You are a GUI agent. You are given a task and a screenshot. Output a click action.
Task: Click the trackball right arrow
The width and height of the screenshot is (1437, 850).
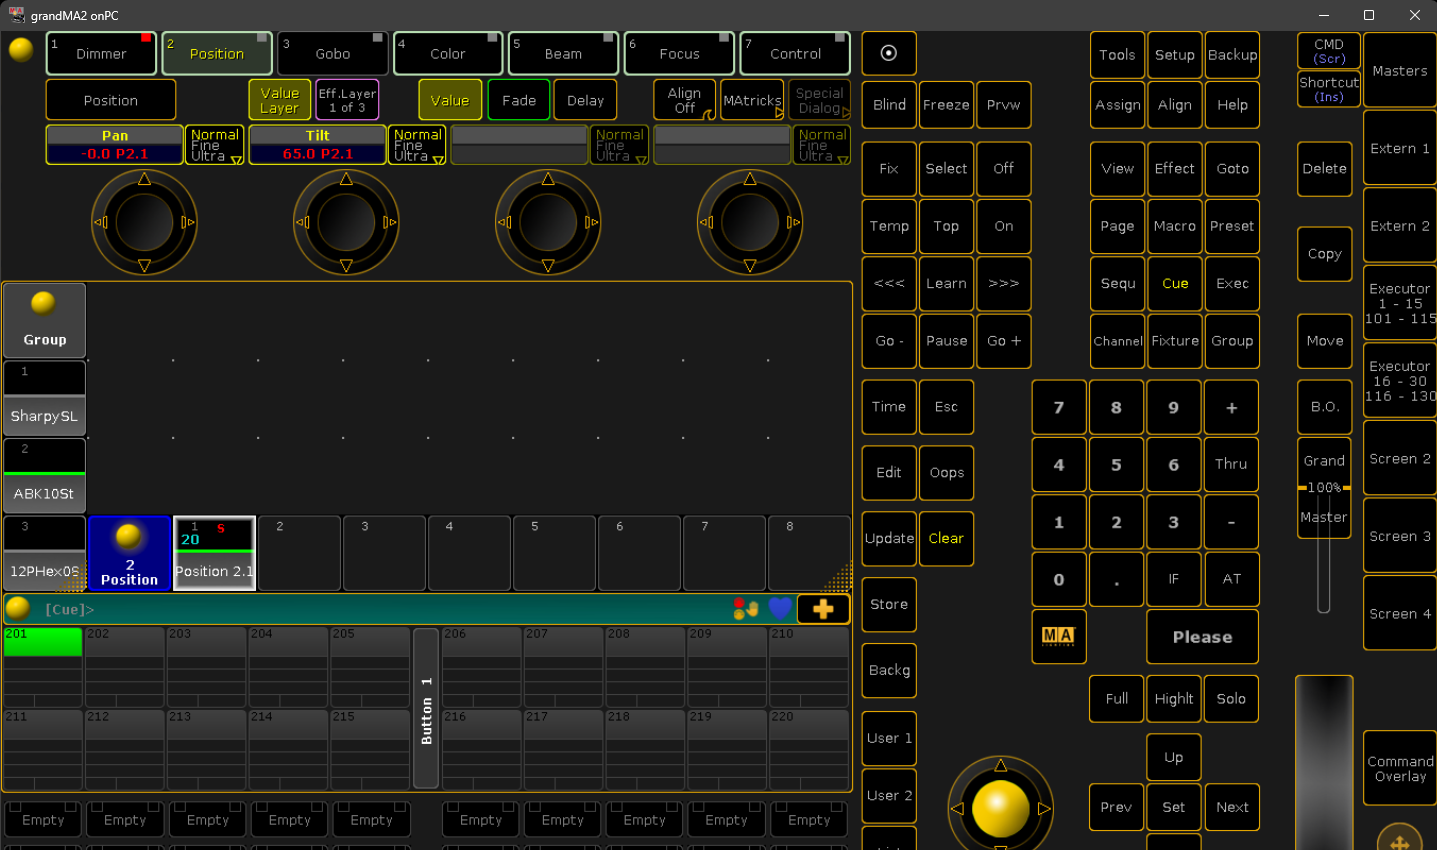click(x=1044, y=808)
